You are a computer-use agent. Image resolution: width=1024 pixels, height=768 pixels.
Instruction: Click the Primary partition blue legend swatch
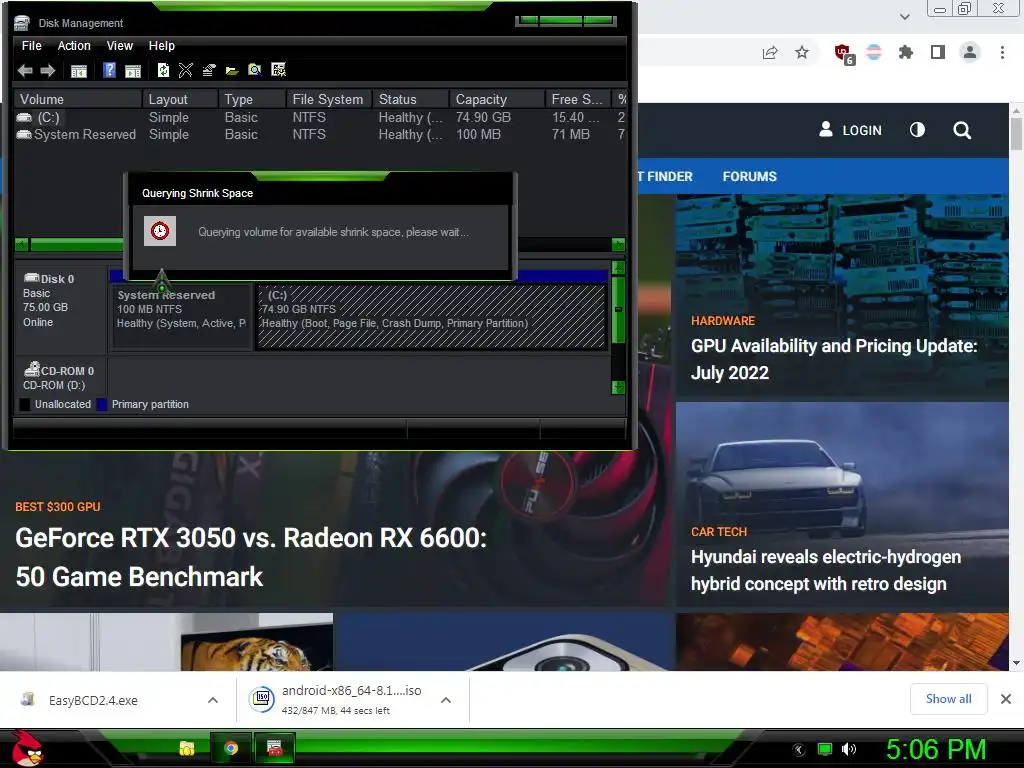pos(102,404)
